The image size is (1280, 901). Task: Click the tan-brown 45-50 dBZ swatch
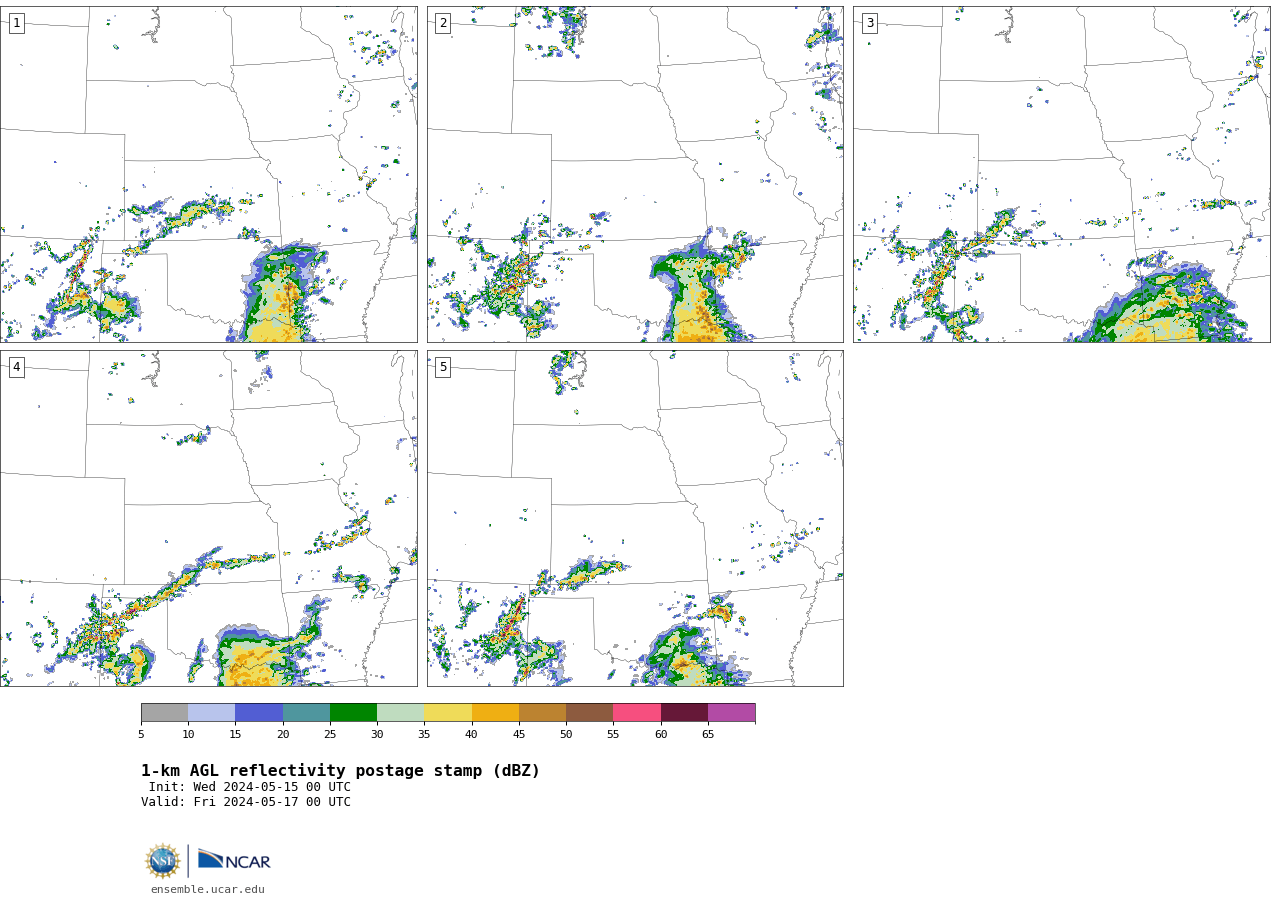(x=543, y=713)
